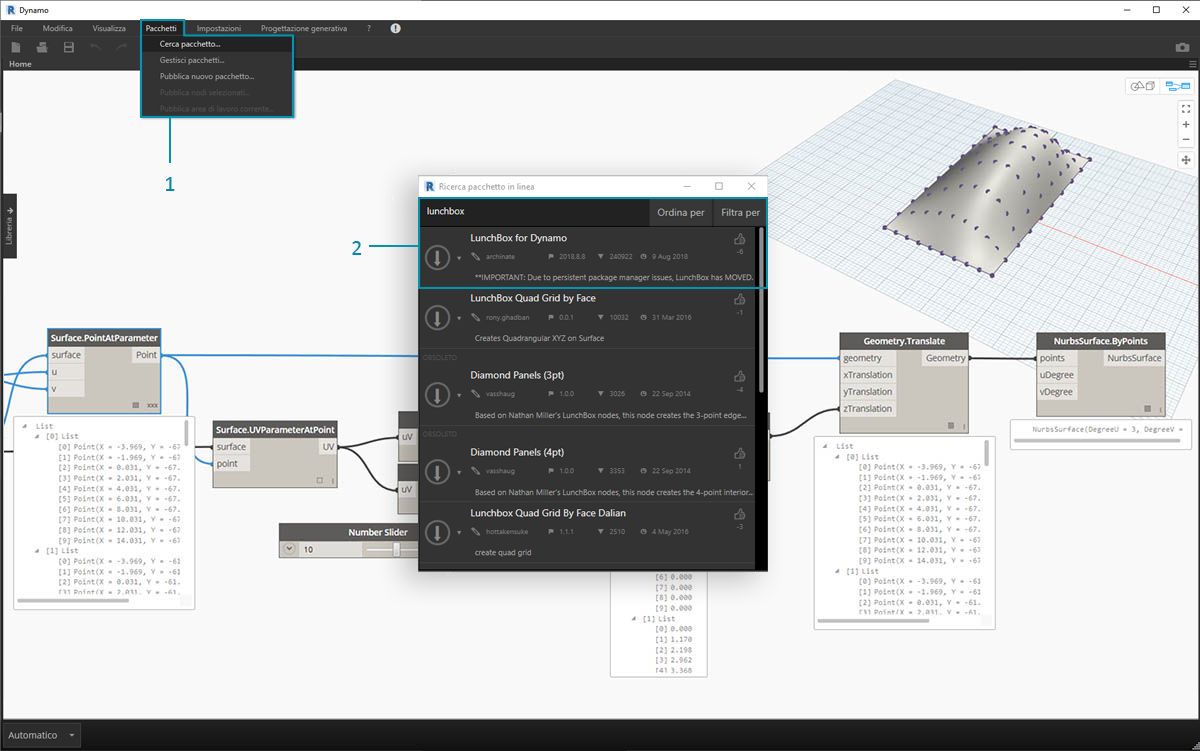Open the ? help menu

pyautogui.click(x=369, y=28)
